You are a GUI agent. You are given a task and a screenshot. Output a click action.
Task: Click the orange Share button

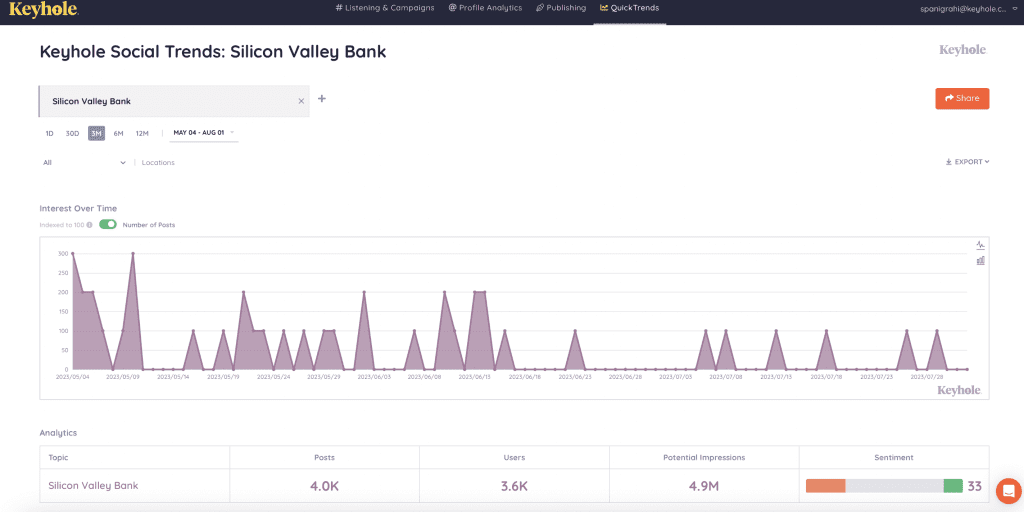click(962, 99)
